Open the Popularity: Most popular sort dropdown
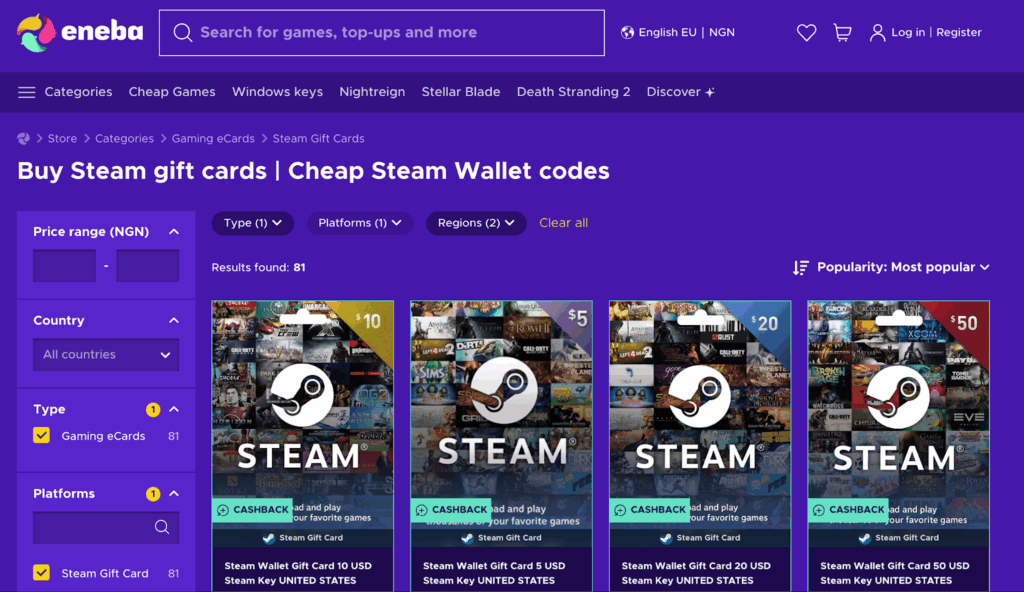This screenshot has height=592, width=1024. pyautogui.click(x=891, y=267)
